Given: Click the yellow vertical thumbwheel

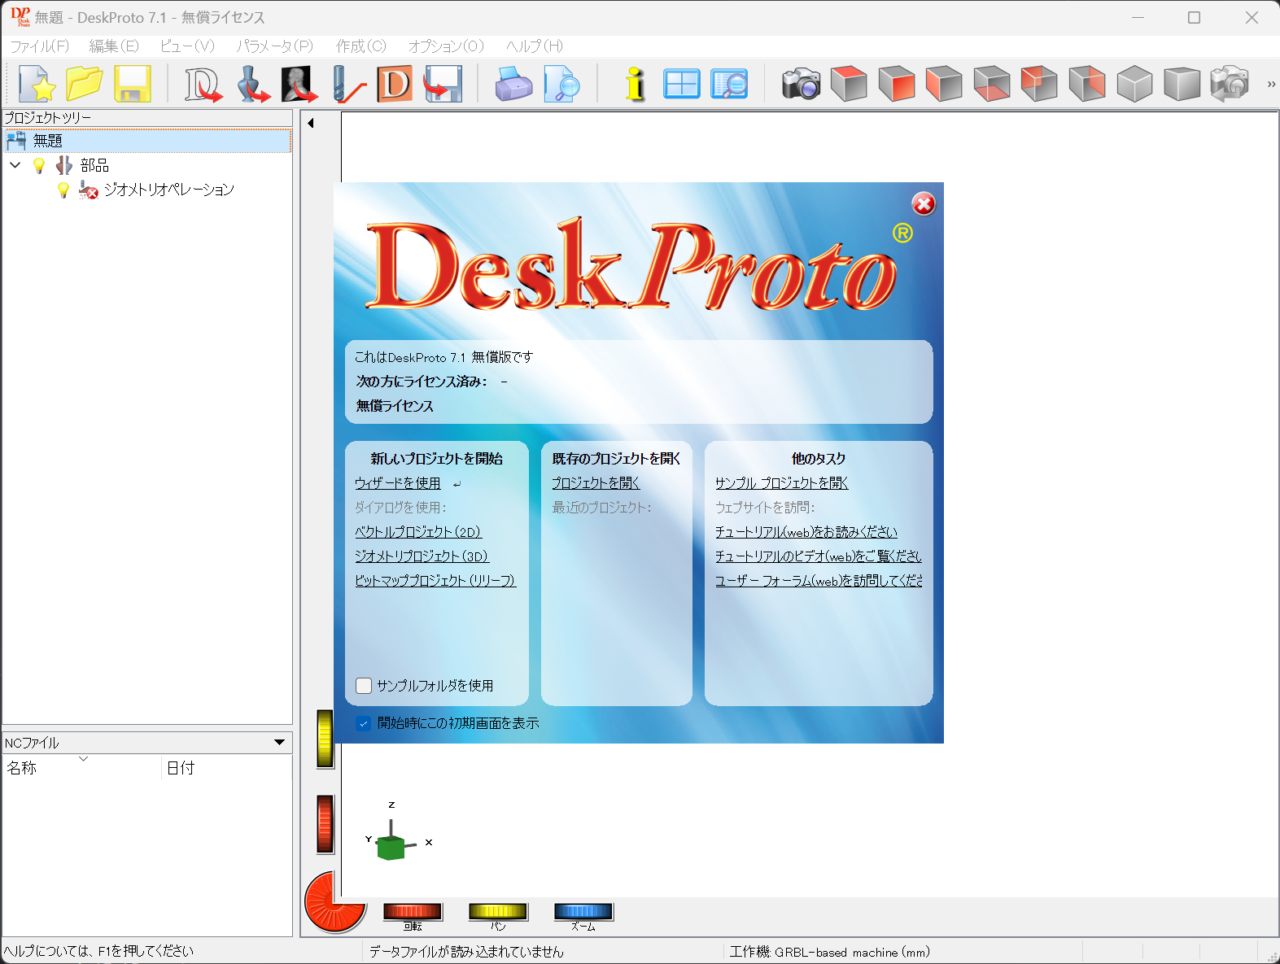Looking at the screenshot, I should pos(325,739).
